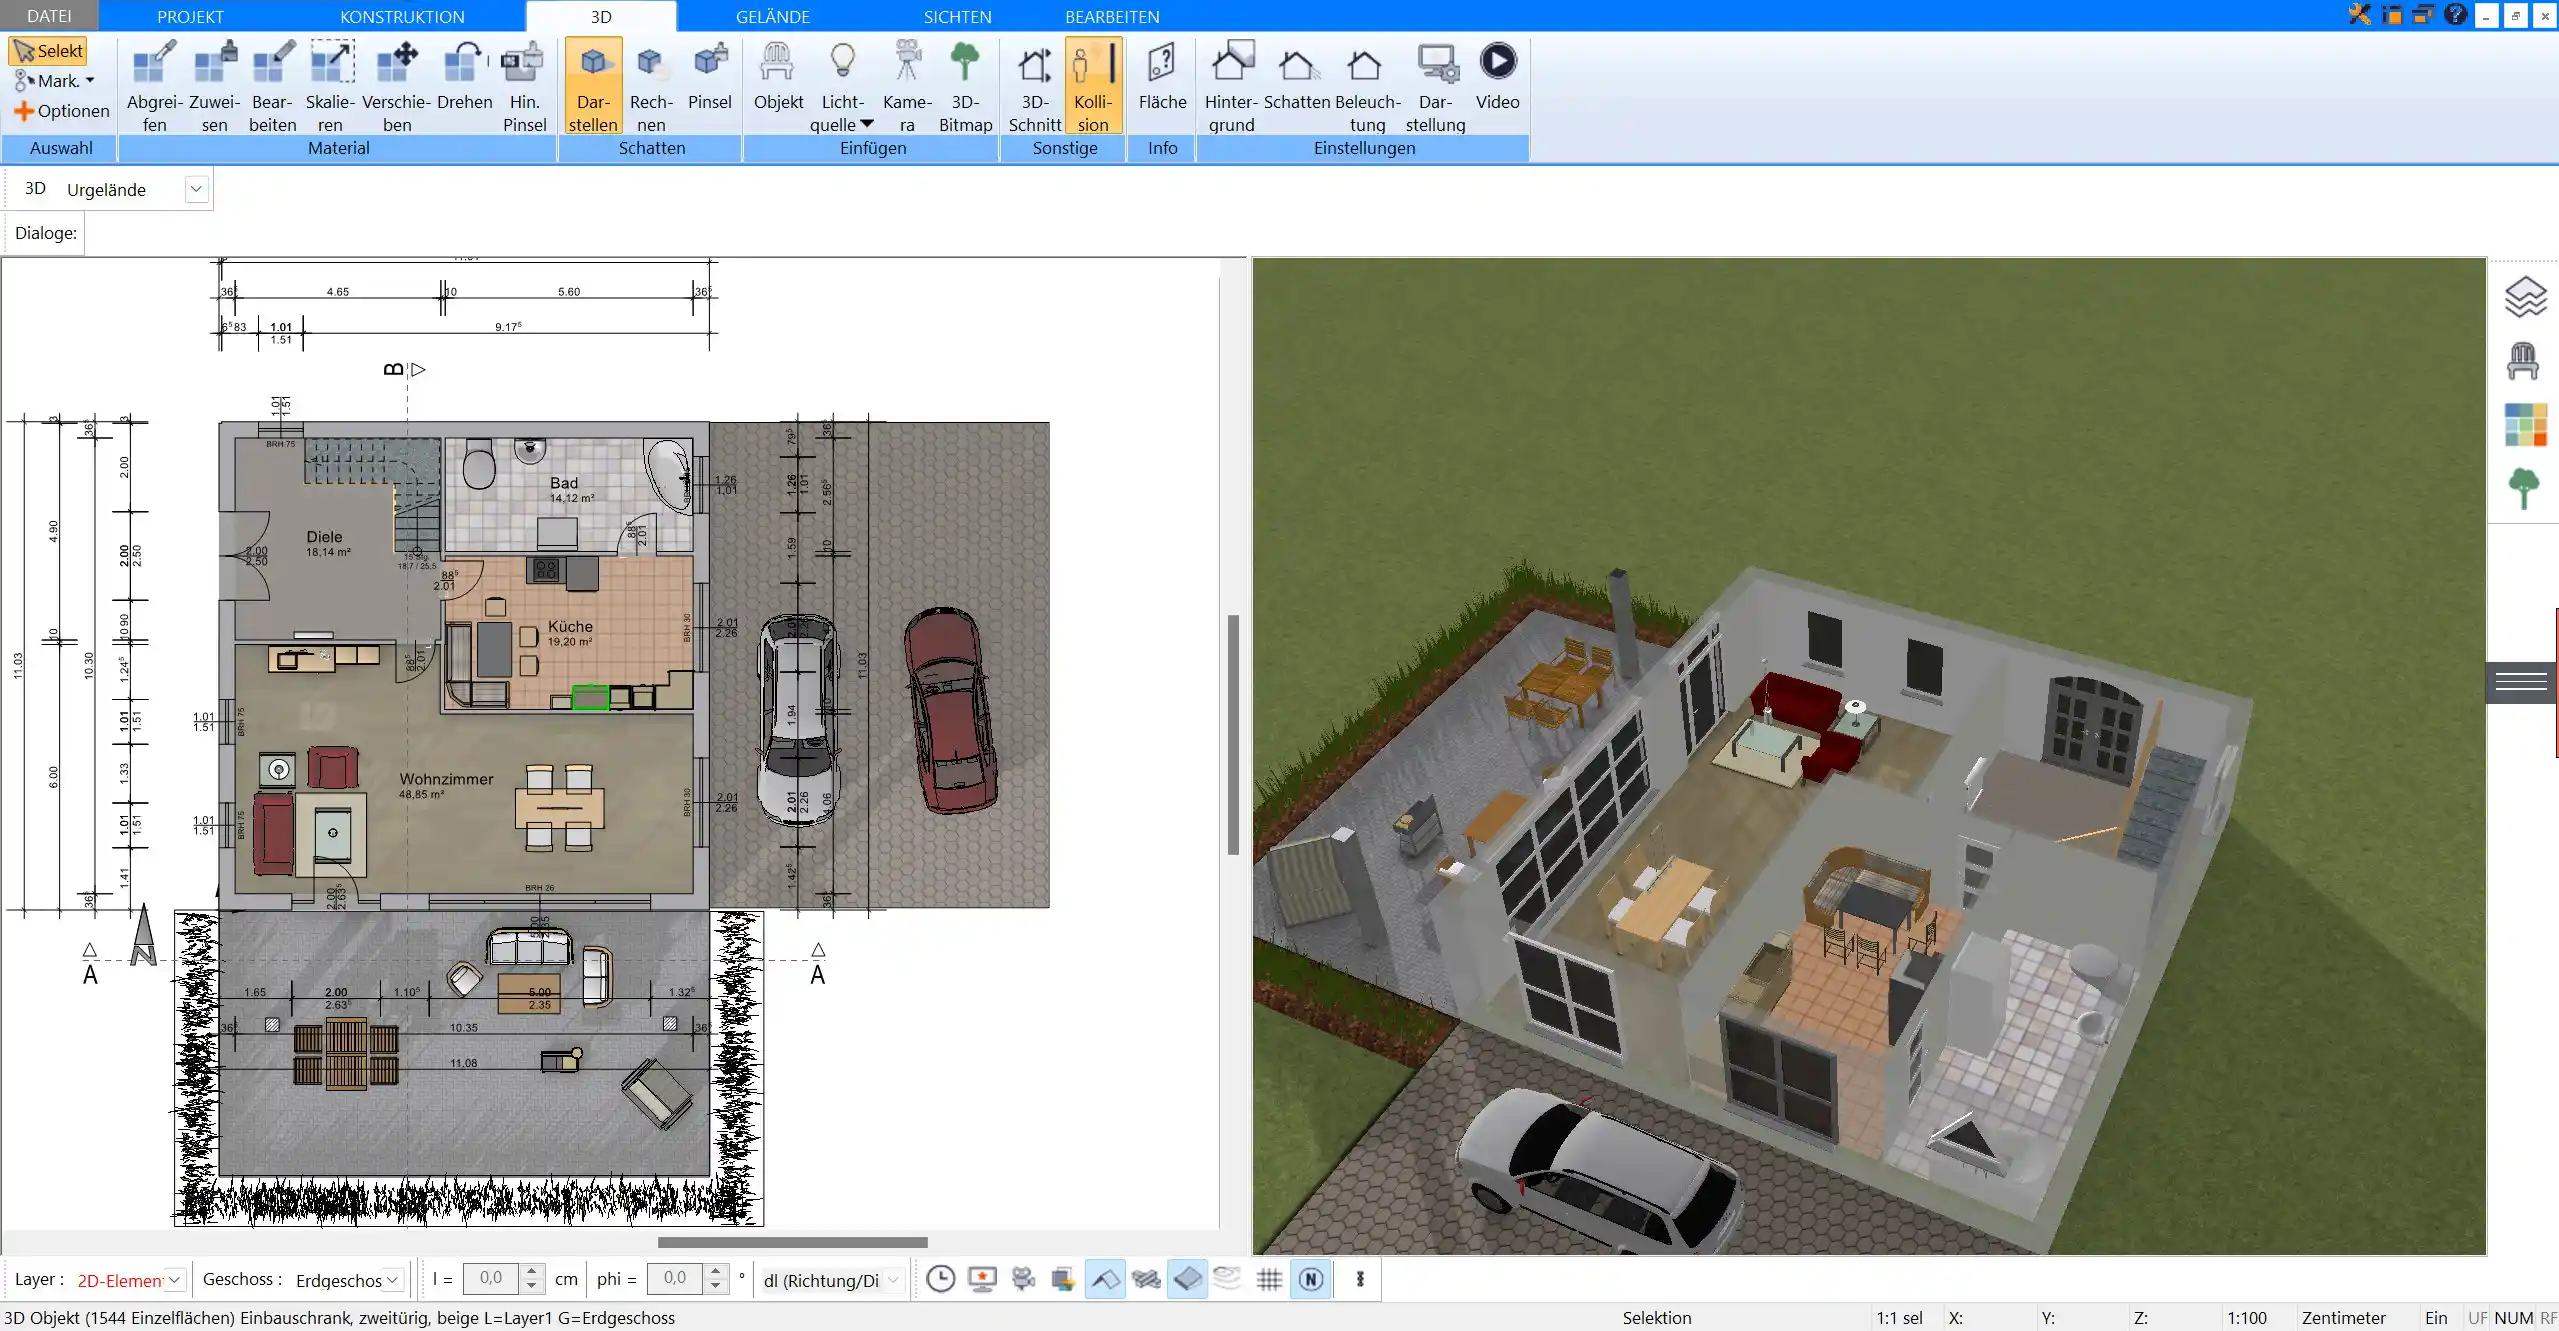Expand the Mark. dropdown arrow
The width and height of the screenshot is (2559, 1331).
coord(90,81)
